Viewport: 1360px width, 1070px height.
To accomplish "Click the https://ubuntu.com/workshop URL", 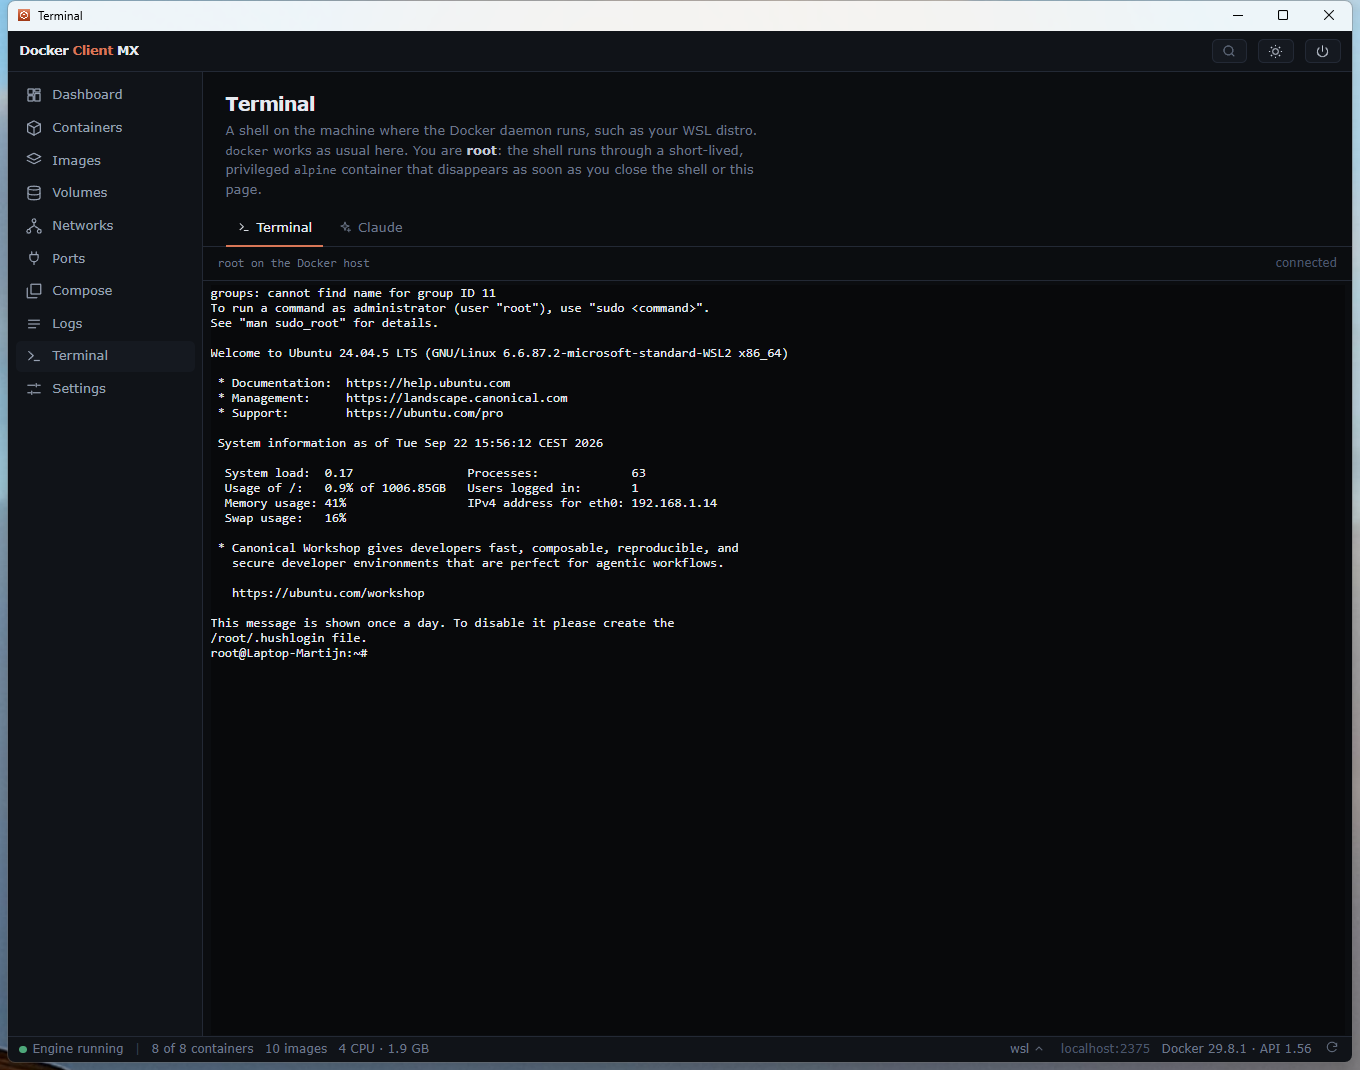I will click(328, 593).
